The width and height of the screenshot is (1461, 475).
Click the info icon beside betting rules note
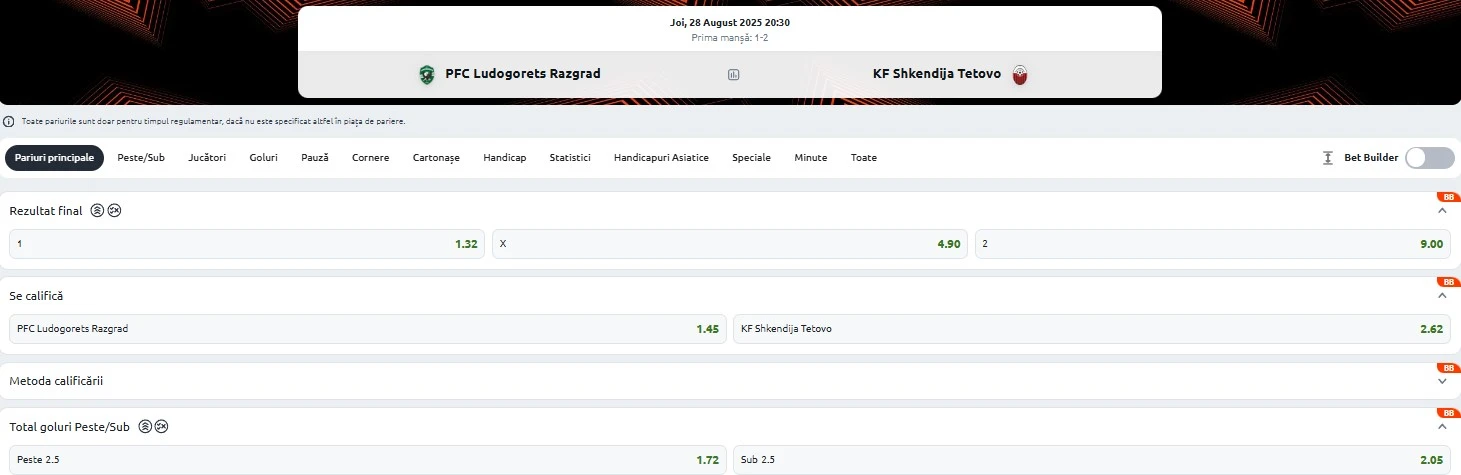tap(9, 121)
